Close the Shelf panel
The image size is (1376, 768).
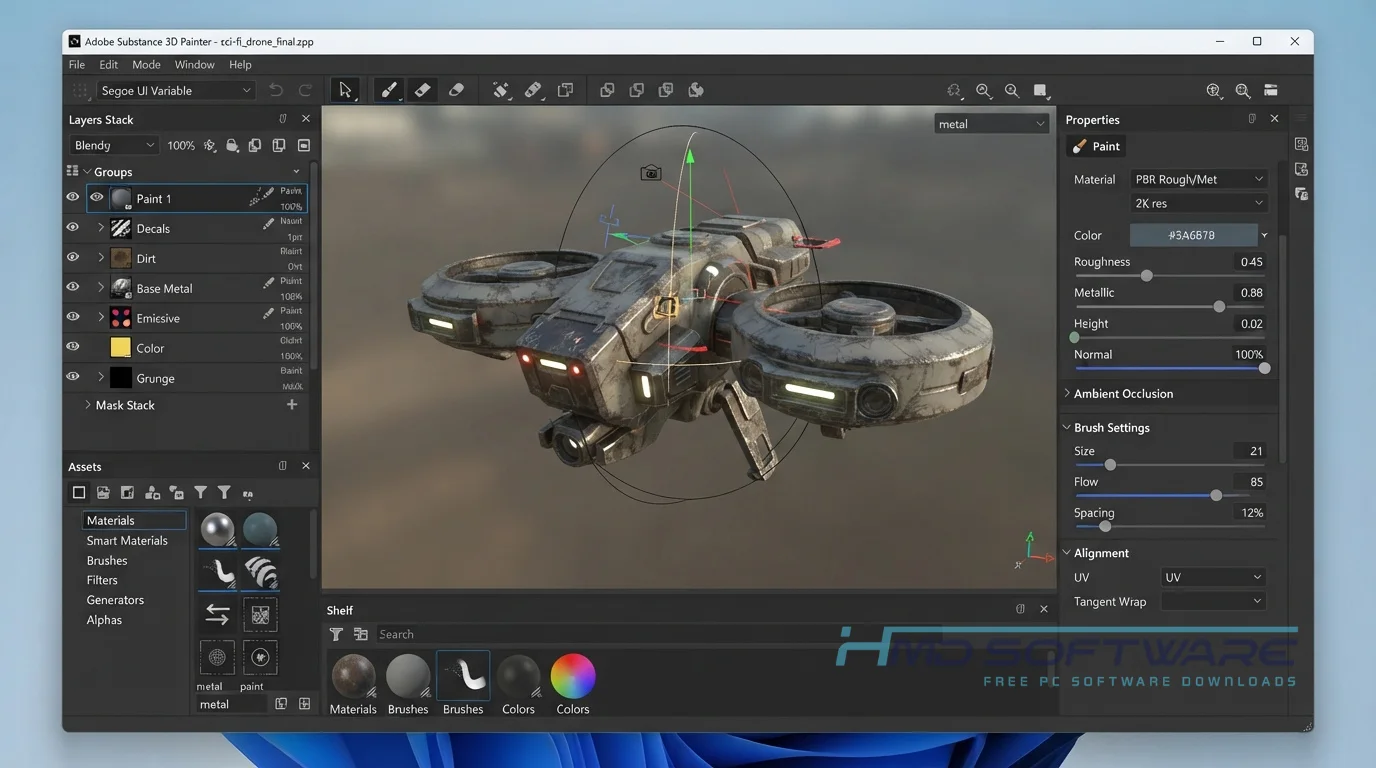pyautogui.click(x=1044, y=609)
